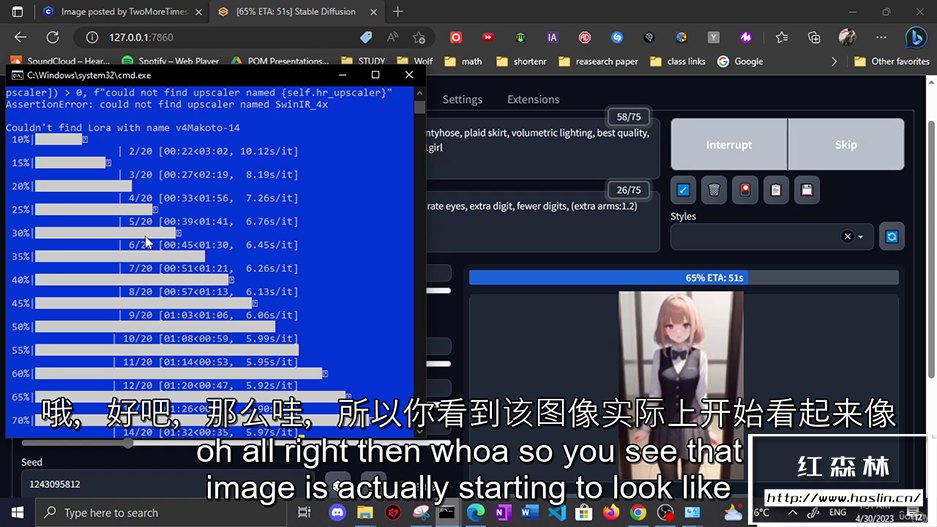Open Task View on taskbar
This screenshot has width=937, height=527.
point(304,513)
